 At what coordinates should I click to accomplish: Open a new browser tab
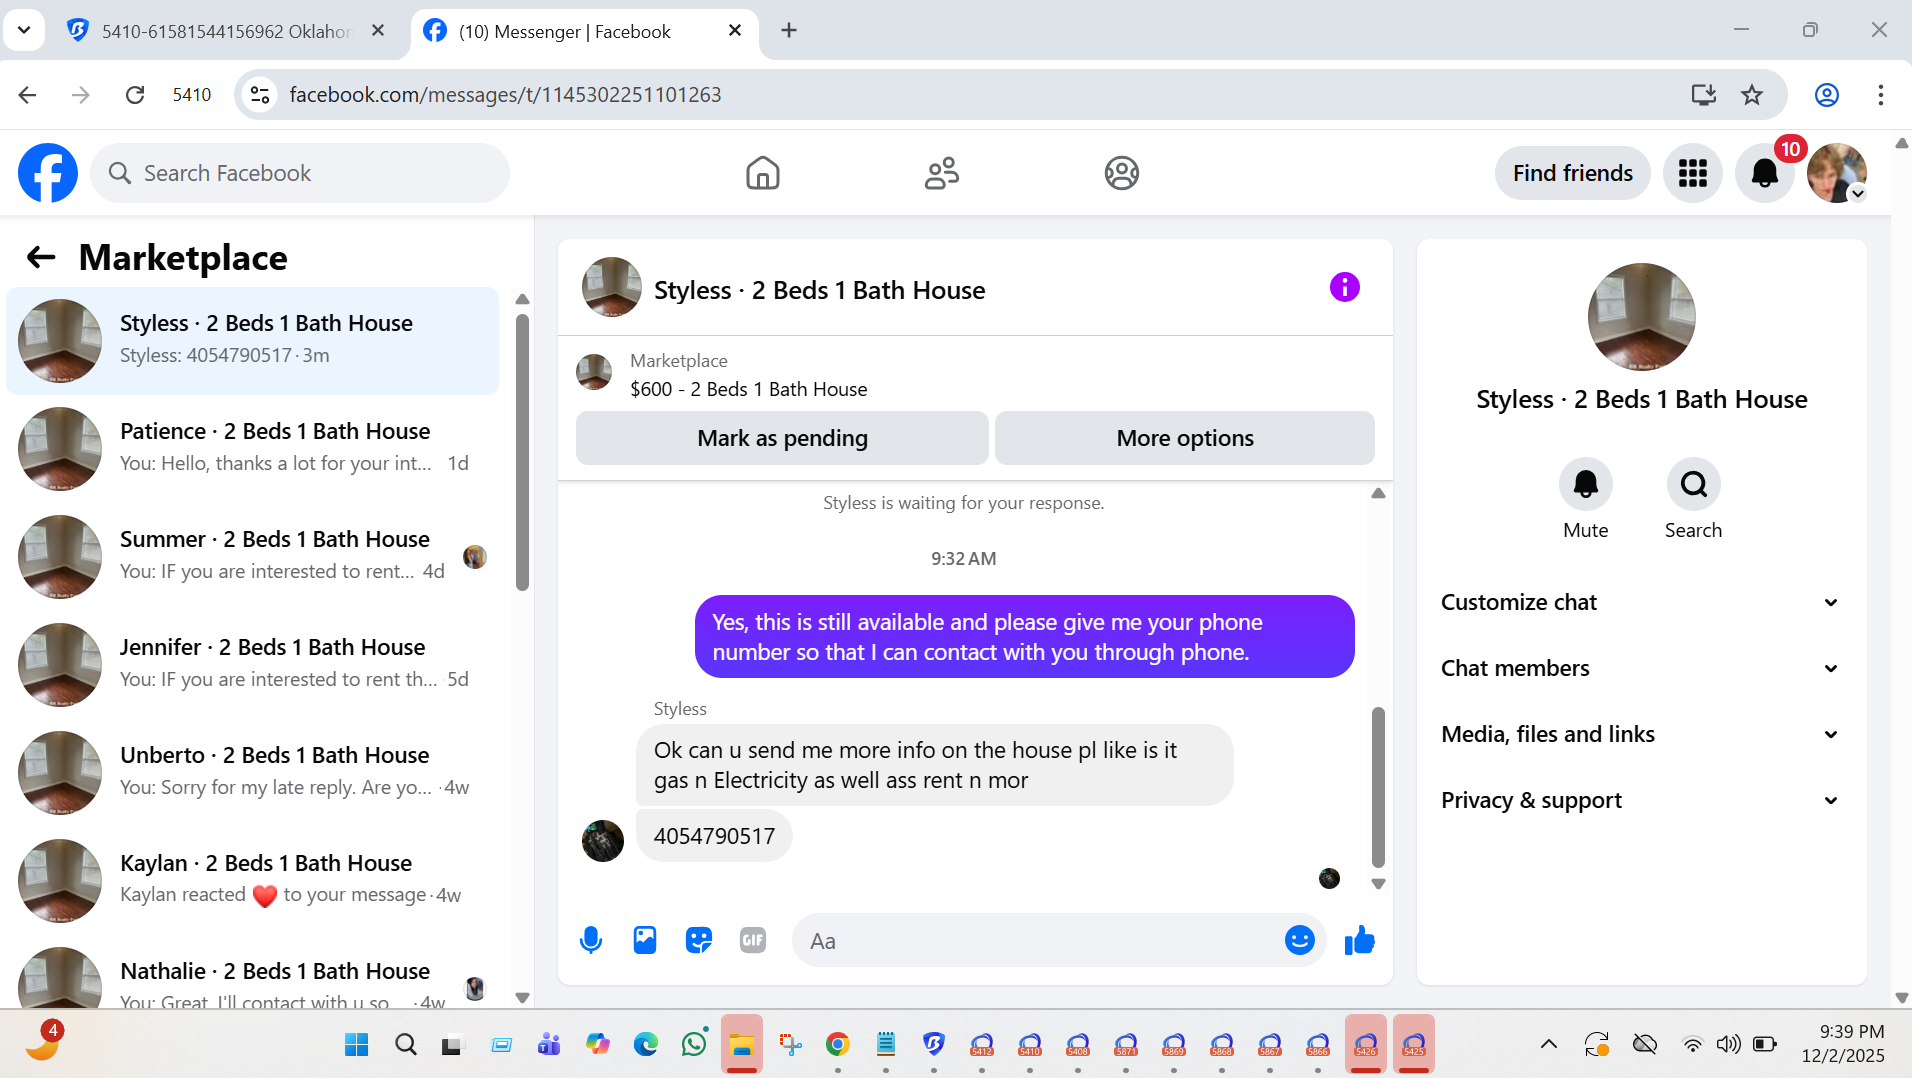pos(789,30)
